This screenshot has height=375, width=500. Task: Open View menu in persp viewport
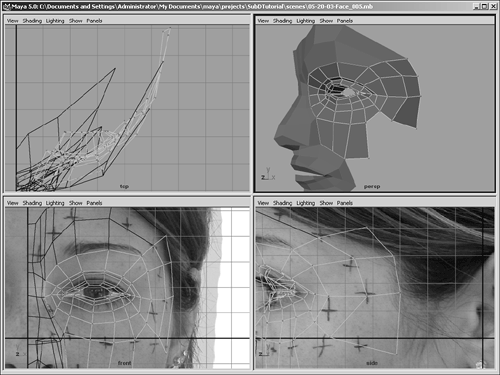(263, 21)
